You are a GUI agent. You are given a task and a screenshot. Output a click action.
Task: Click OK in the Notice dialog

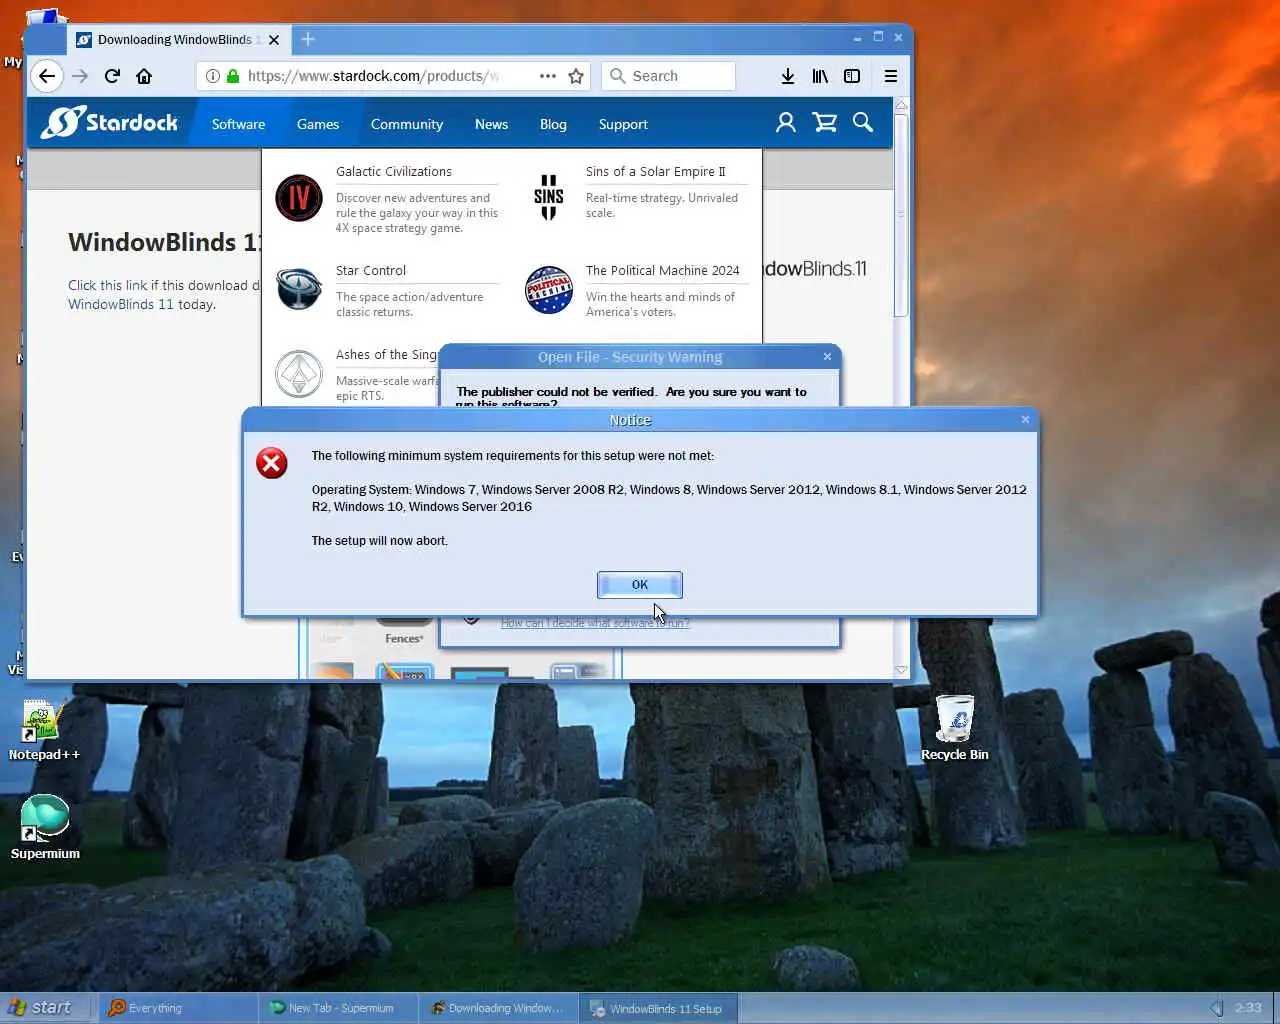pos(640,585)
